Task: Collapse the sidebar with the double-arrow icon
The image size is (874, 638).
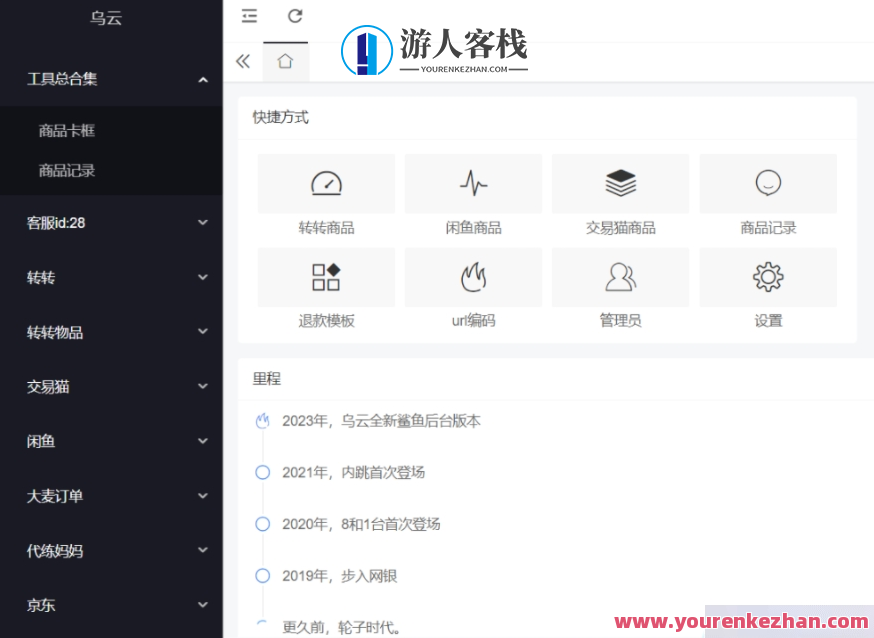Action: (242, 60)
